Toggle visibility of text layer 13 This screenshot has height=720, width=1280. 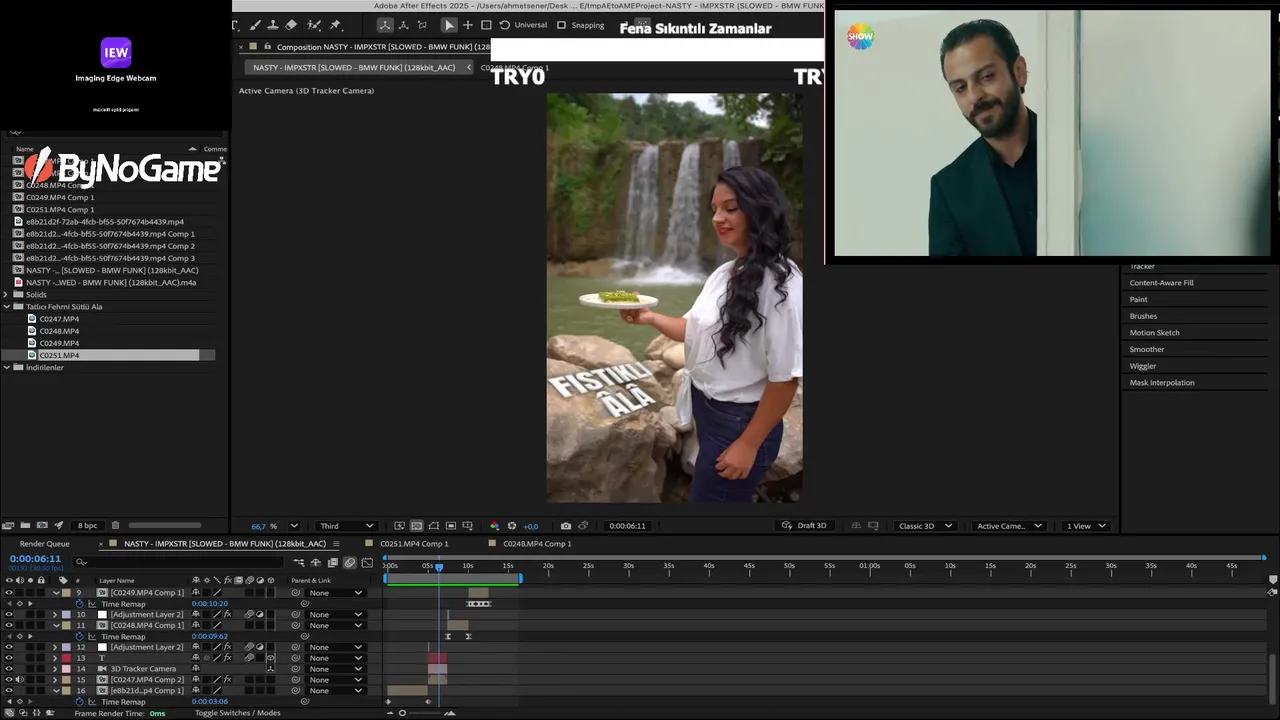tap(9, 658)
